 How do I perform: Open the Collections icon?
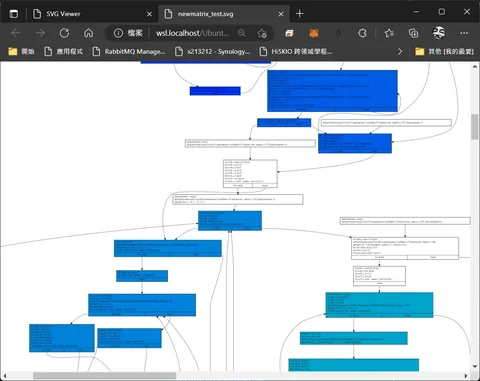click(413, 33)
